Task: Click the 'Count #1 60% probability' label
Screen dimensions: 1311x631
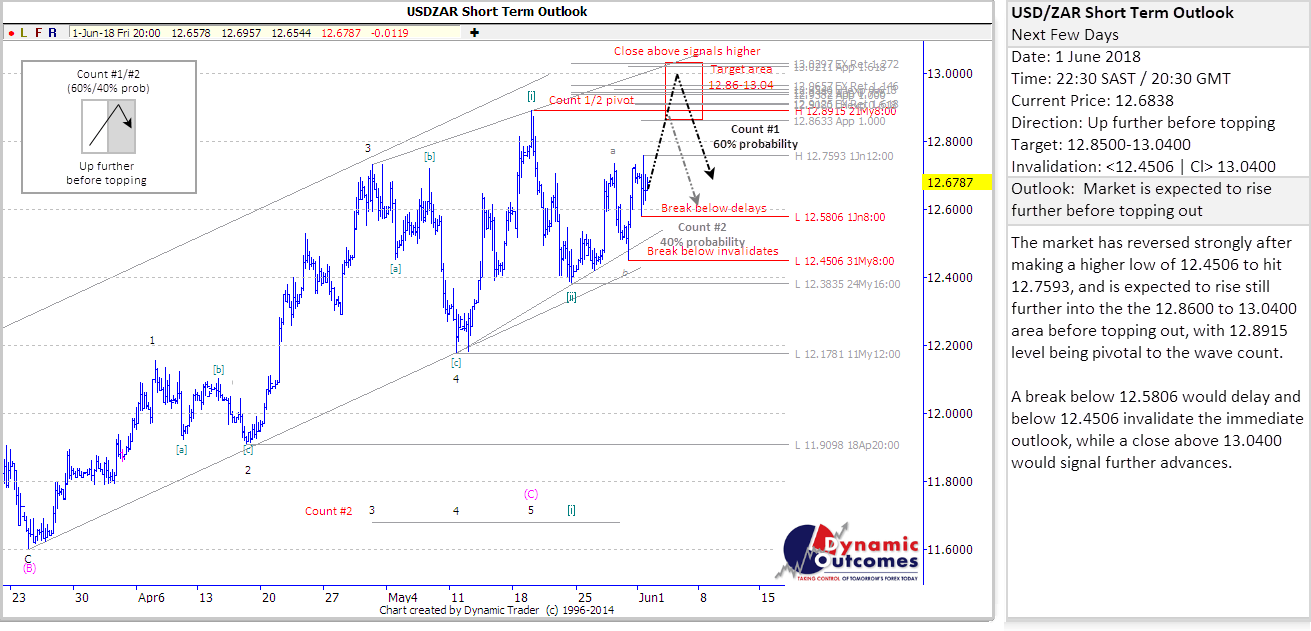Action: pos(754,137)
